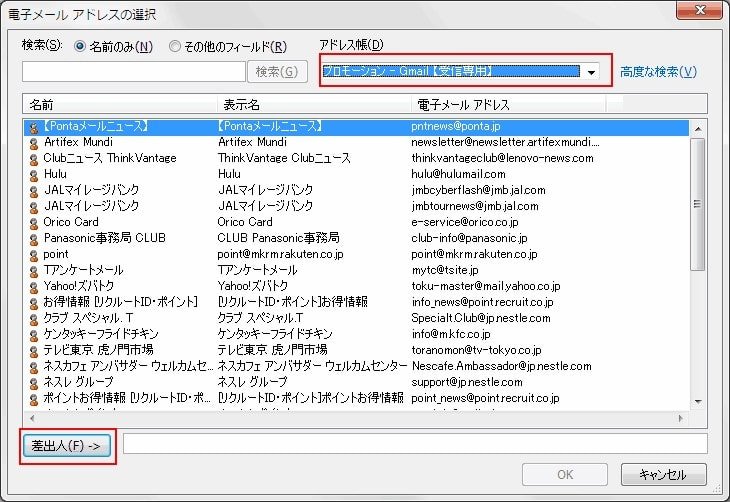Click the search text input field
This screenshot has height=502, width=730.
pyautogui.click(x=134, y=72)
